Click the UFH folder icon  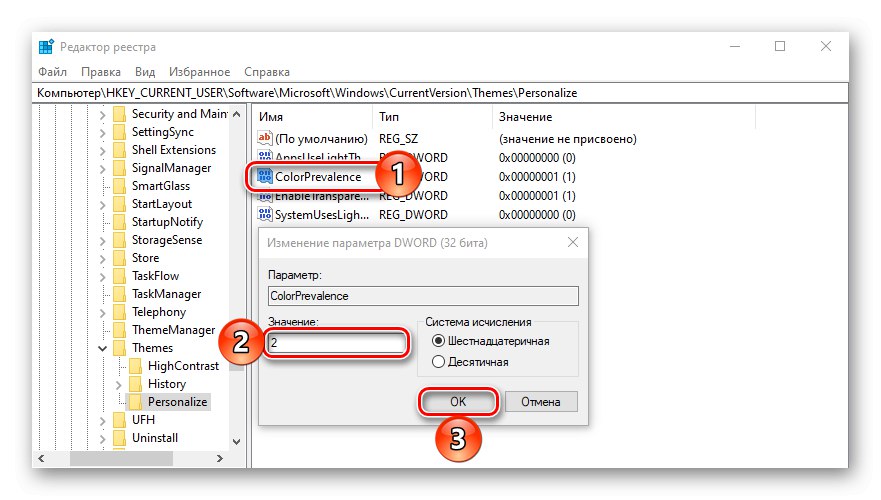[x=119, y=420]
